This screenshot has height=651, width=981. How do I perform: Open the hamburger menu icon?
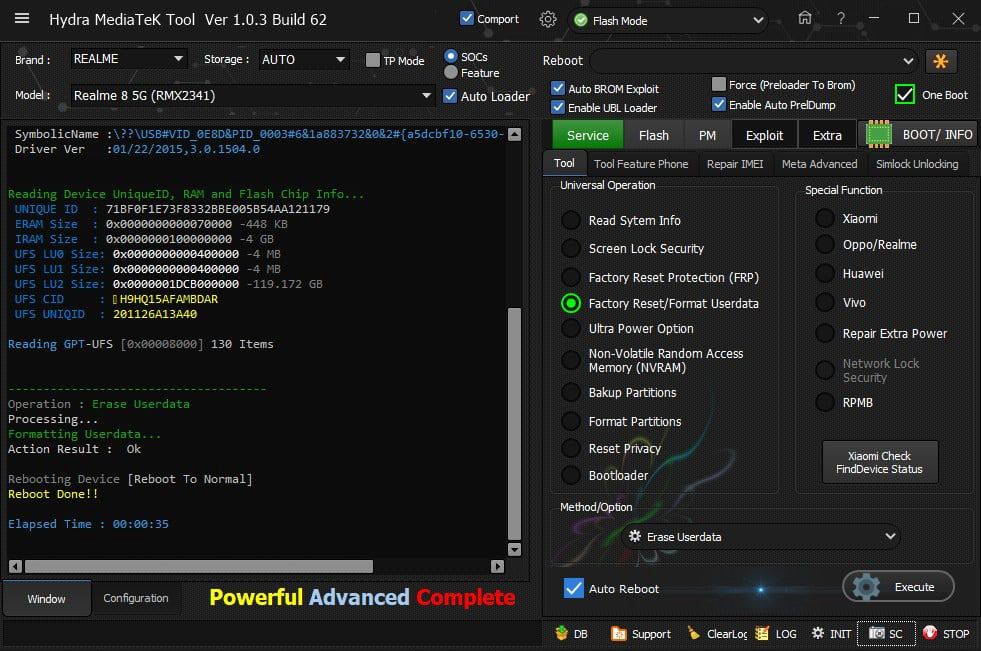22,19
